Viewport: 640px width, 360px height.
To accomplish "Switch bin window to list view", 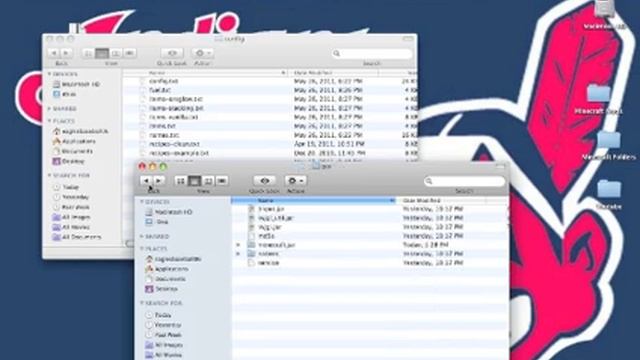I will 194,180.
